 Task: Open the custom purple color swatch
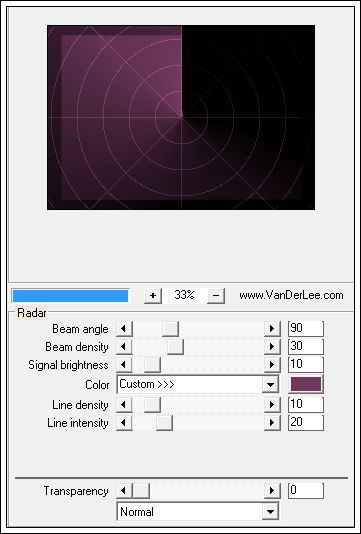tap(306, 384)
